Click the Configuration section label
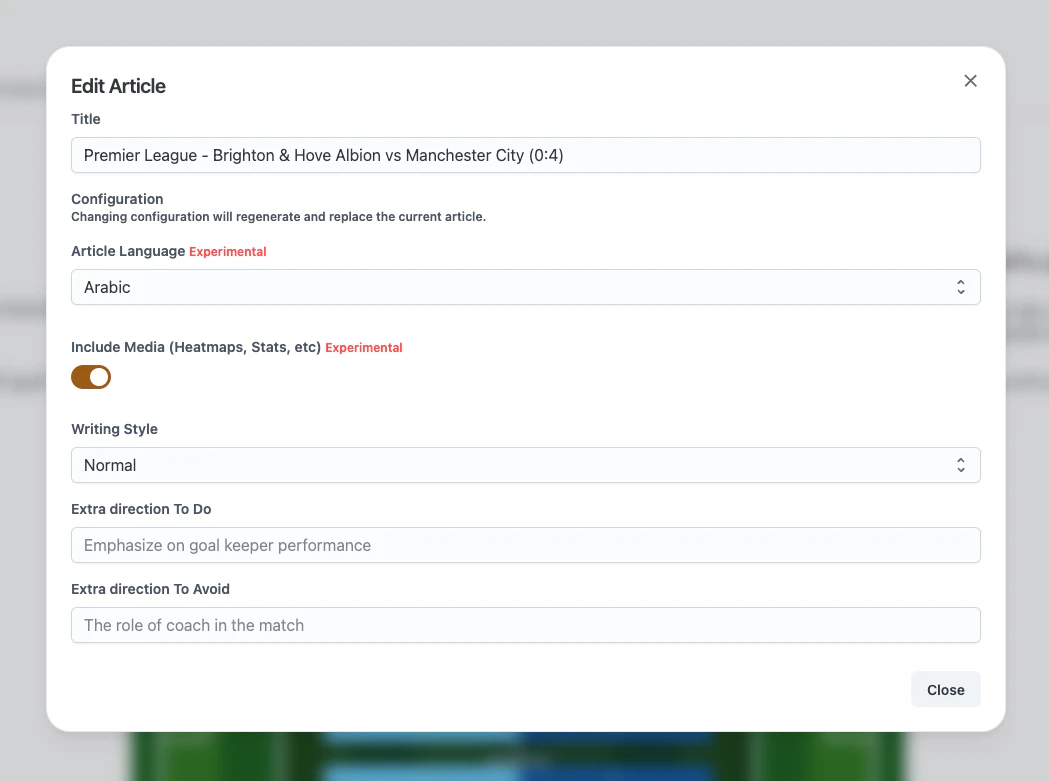 click(117, 199)
